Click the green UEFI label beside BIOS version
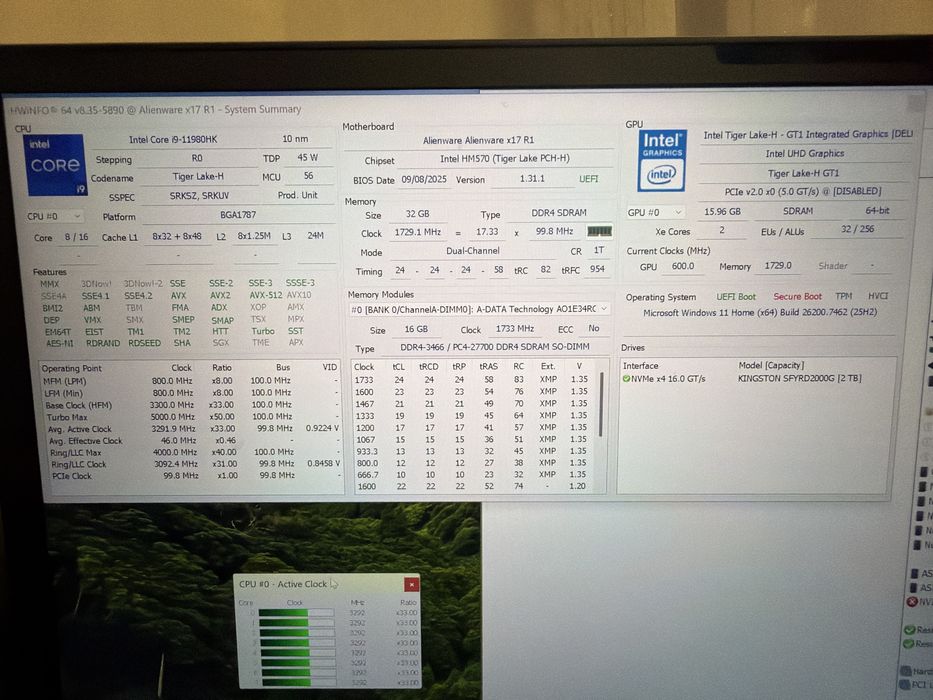The height and width of the screenshot is (700, 933). (x=588, y=179)
